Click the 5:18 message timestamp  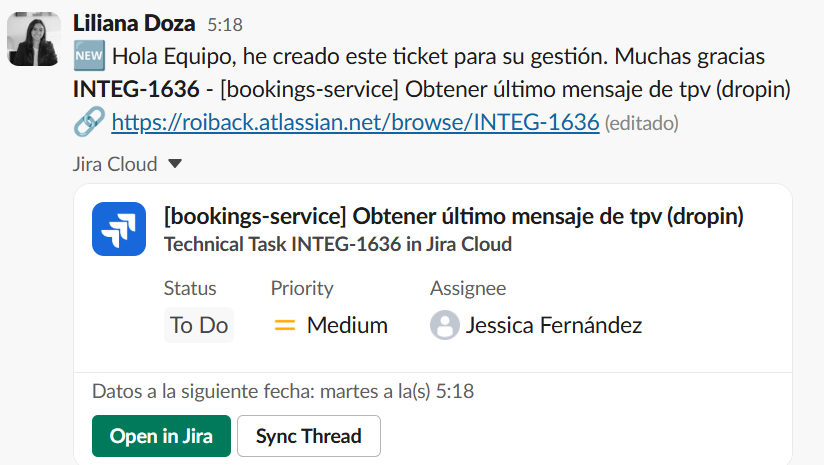point(225,25)
